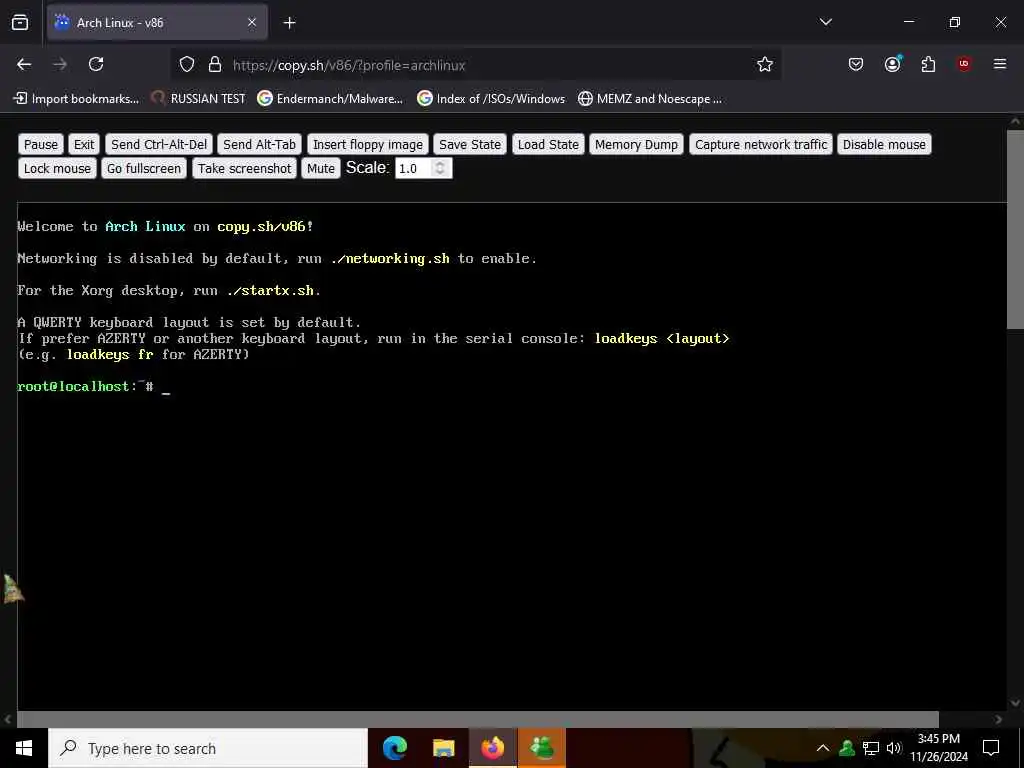
Task: Open network tray icon
Action: tap(871, 748)
